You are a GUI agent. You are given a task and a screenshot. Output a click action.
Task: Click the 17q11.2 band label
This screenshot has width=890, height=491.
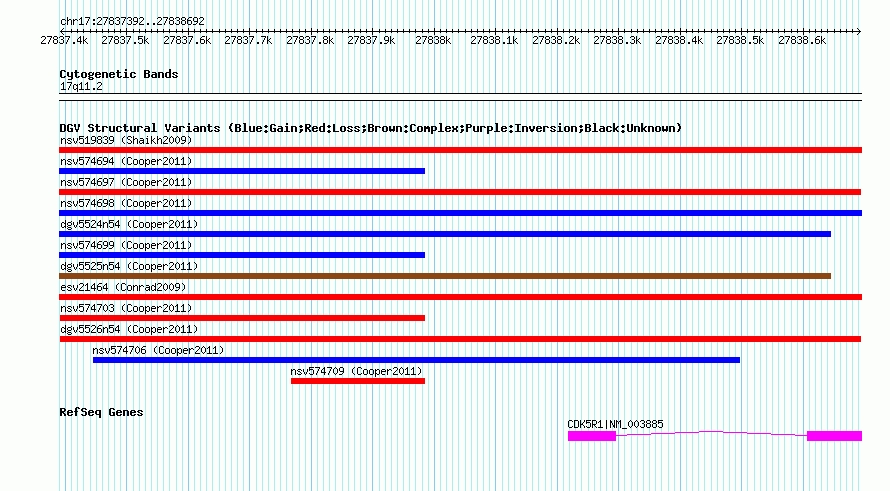(x=81, y=86)
